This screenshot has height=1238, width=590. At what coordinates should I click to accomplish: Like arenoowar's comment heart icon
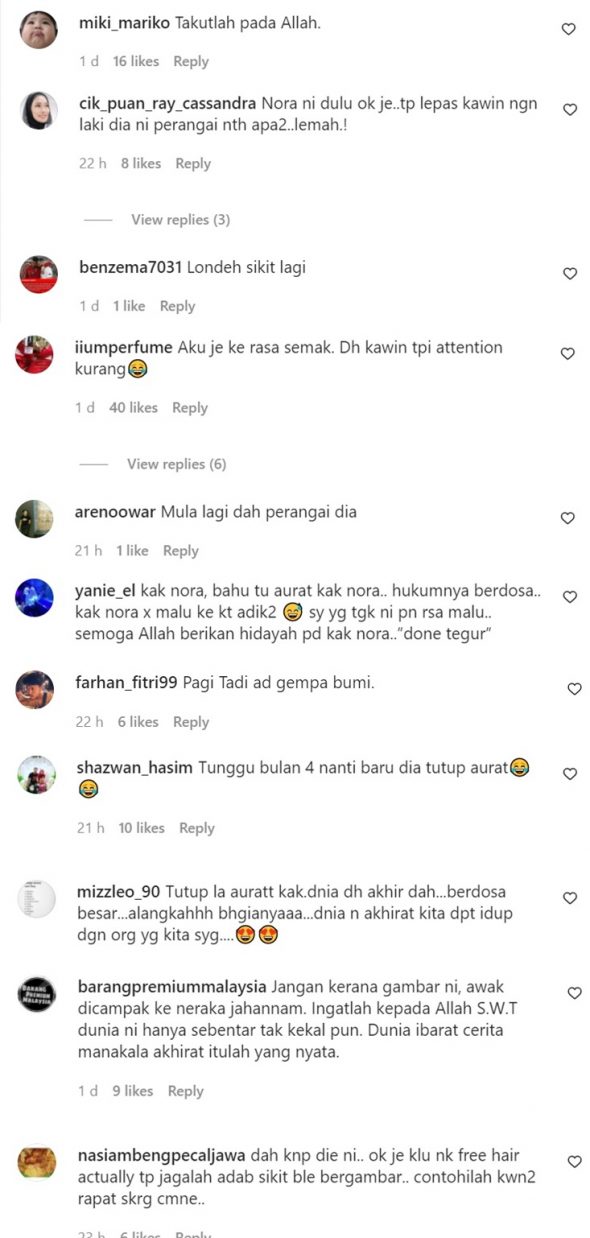[567, 519]
